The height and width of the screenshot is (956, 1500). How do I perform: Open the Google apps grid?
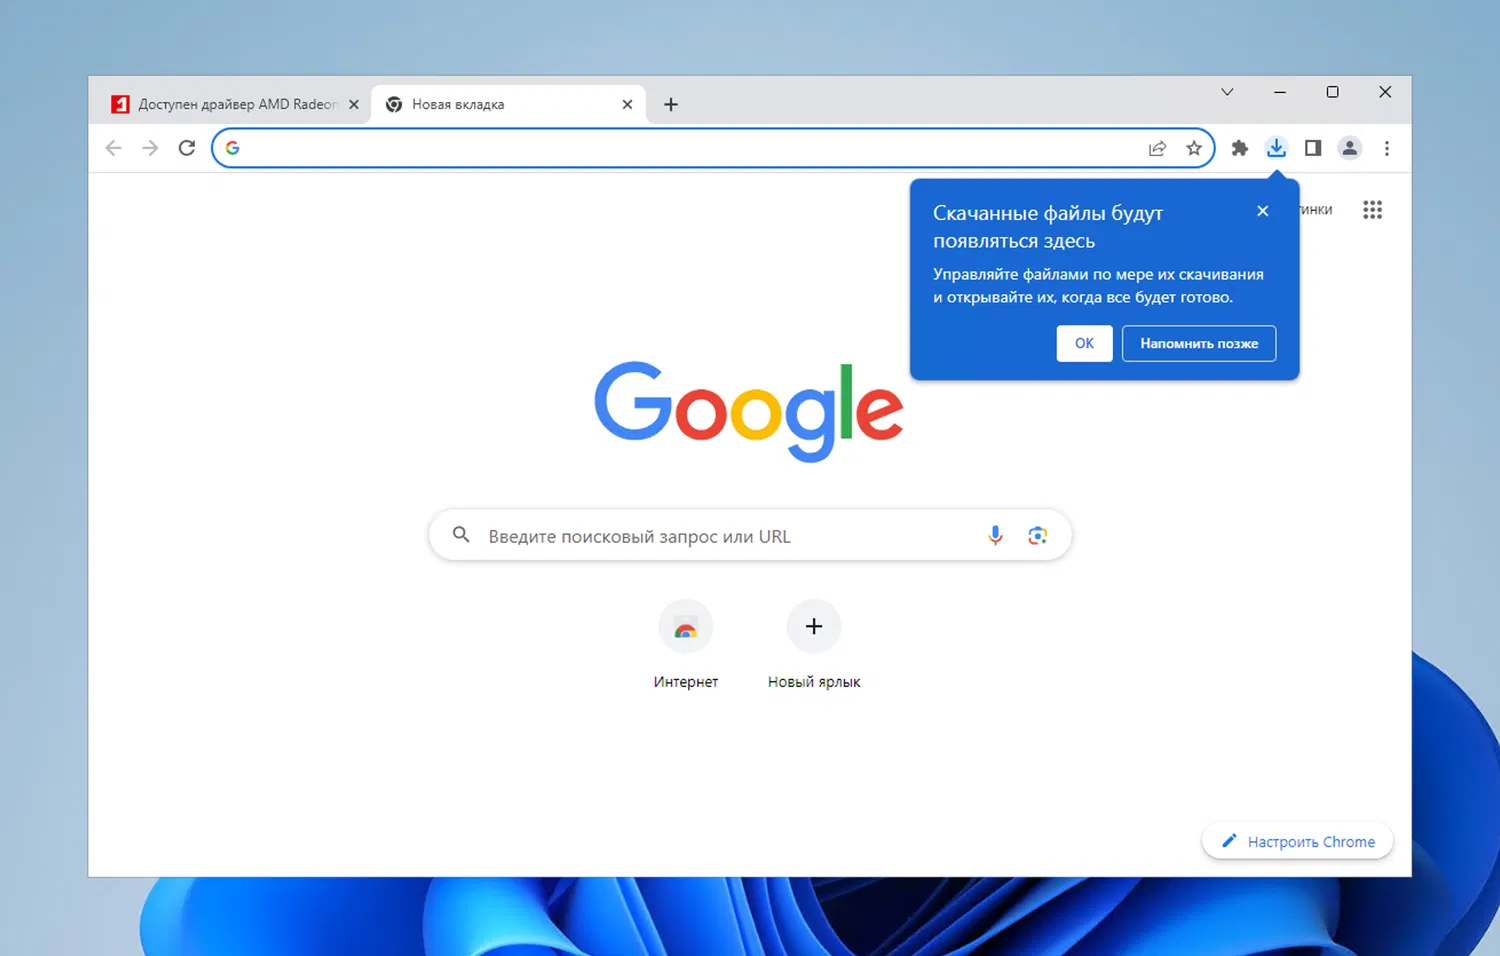1372,210
